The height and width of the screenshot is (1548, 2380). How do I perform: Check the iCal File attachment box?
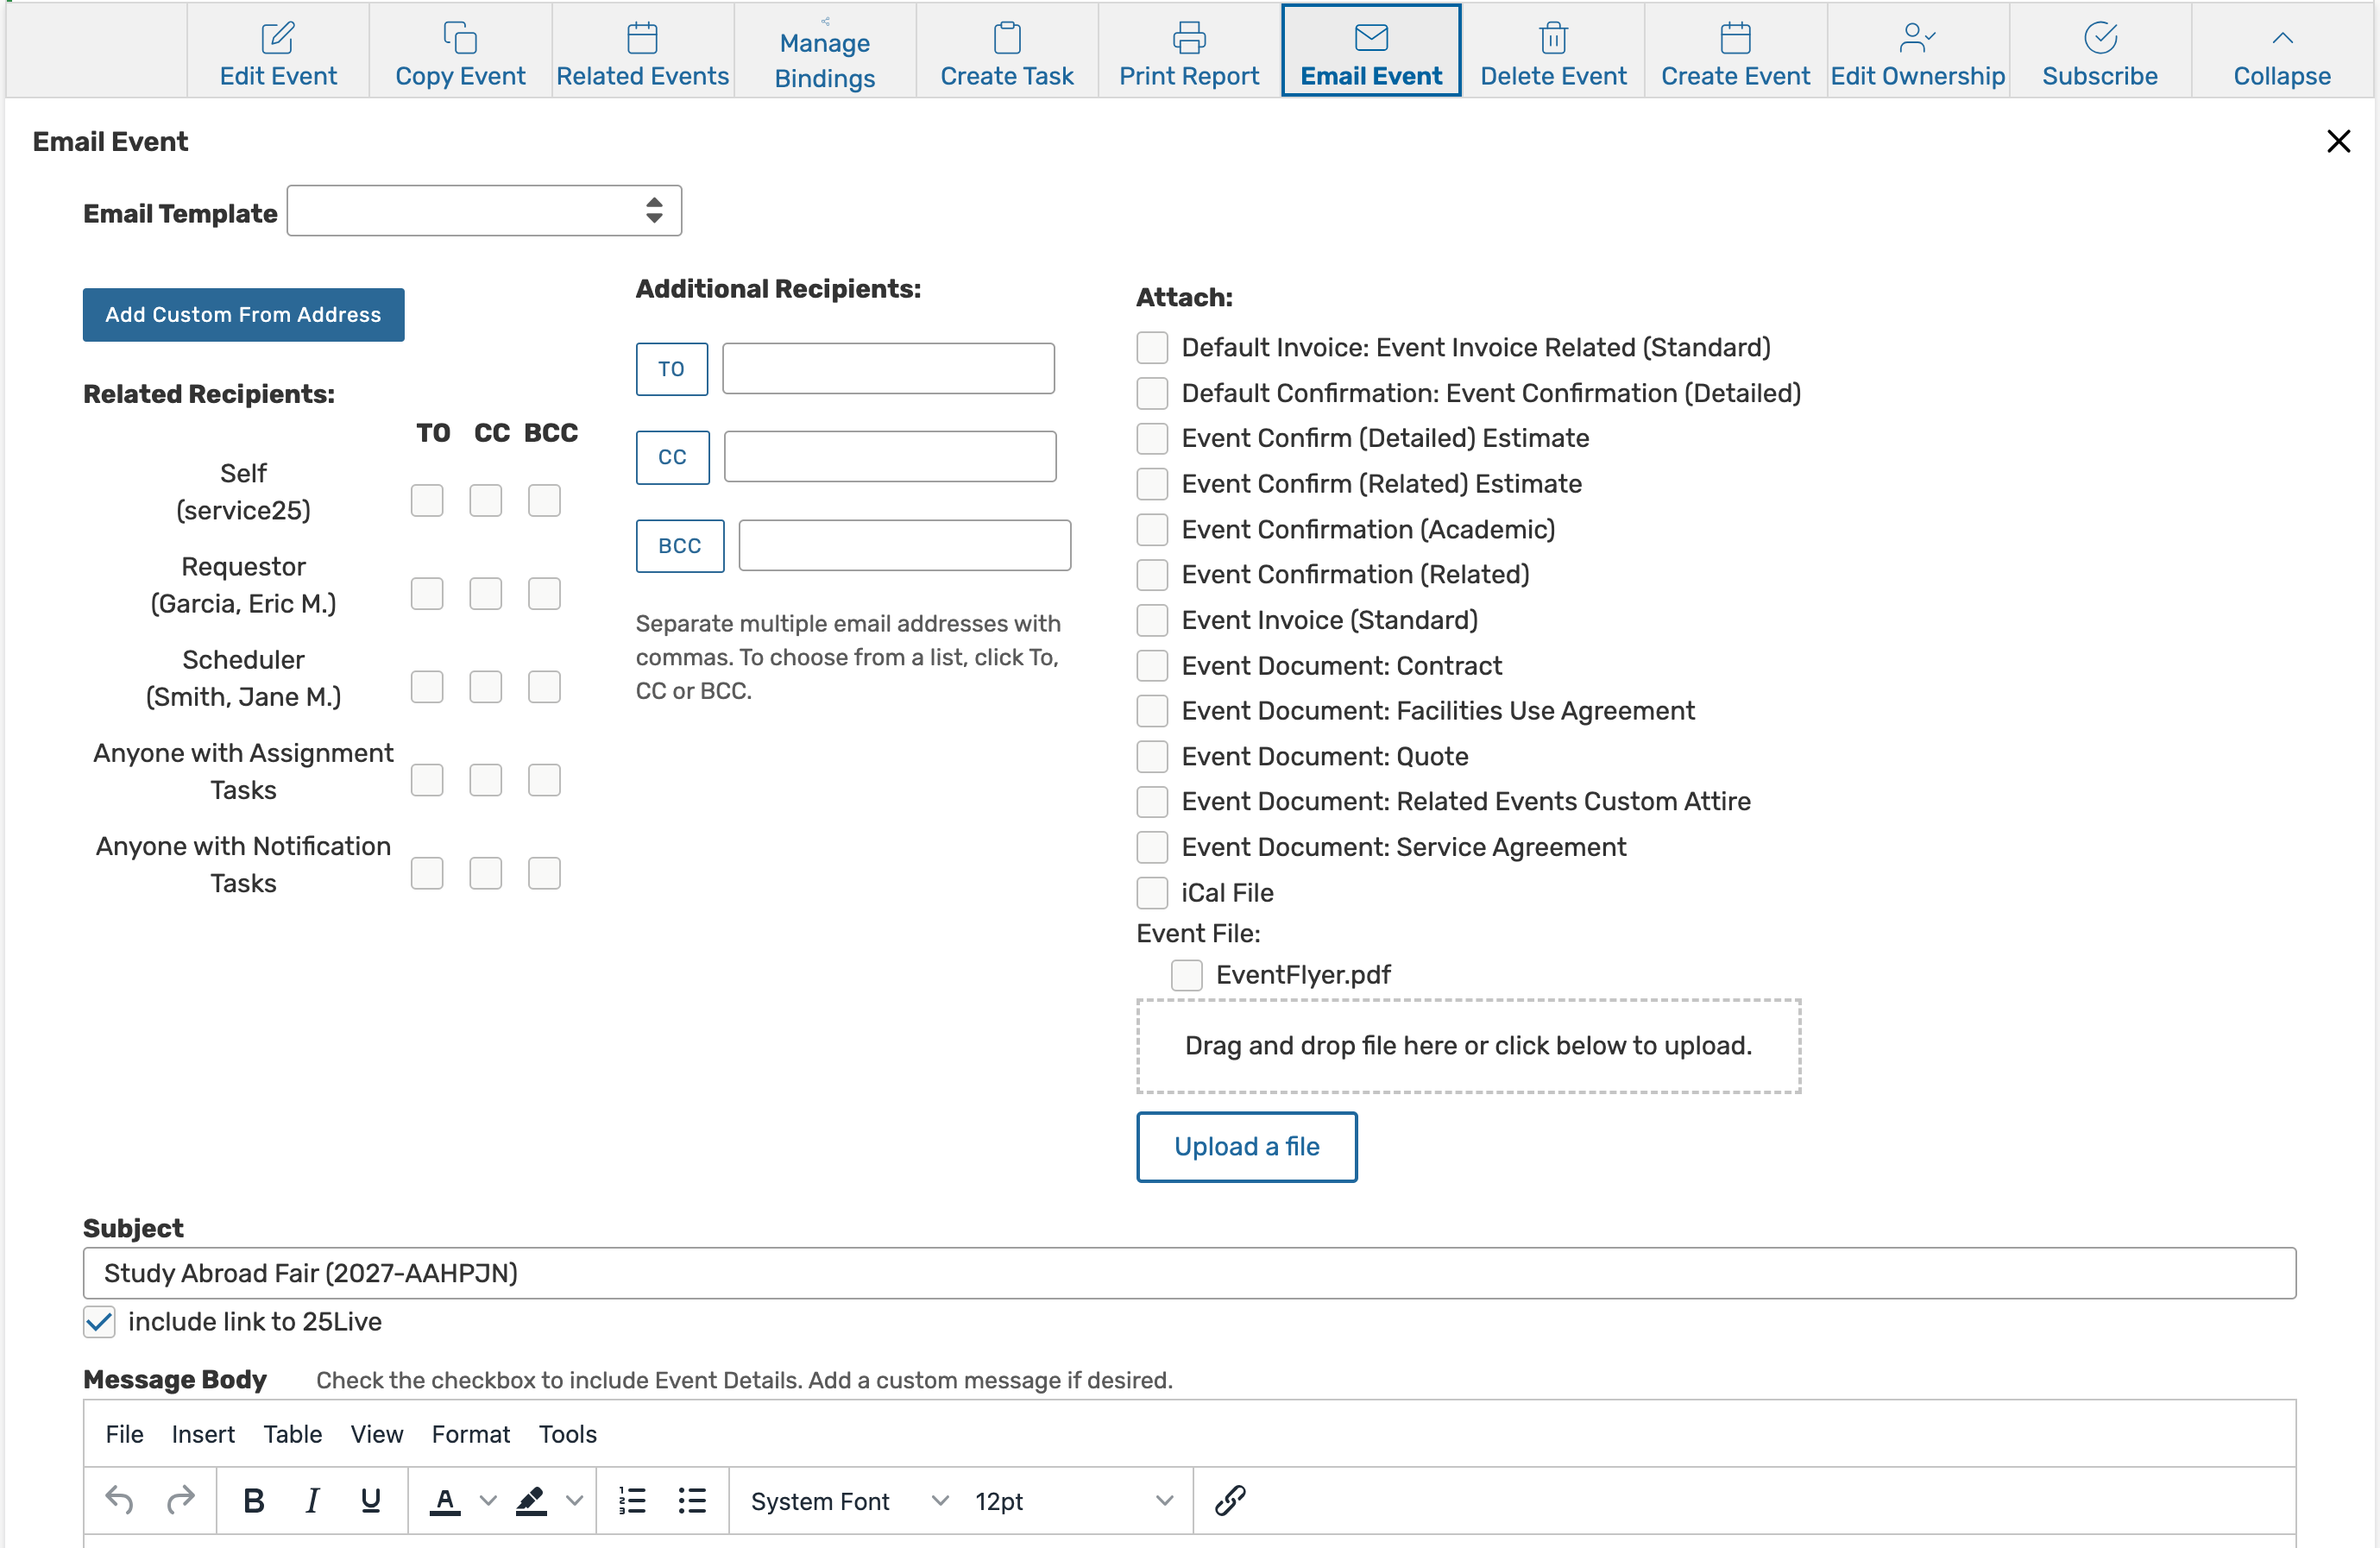click(x=1152, y=892)
